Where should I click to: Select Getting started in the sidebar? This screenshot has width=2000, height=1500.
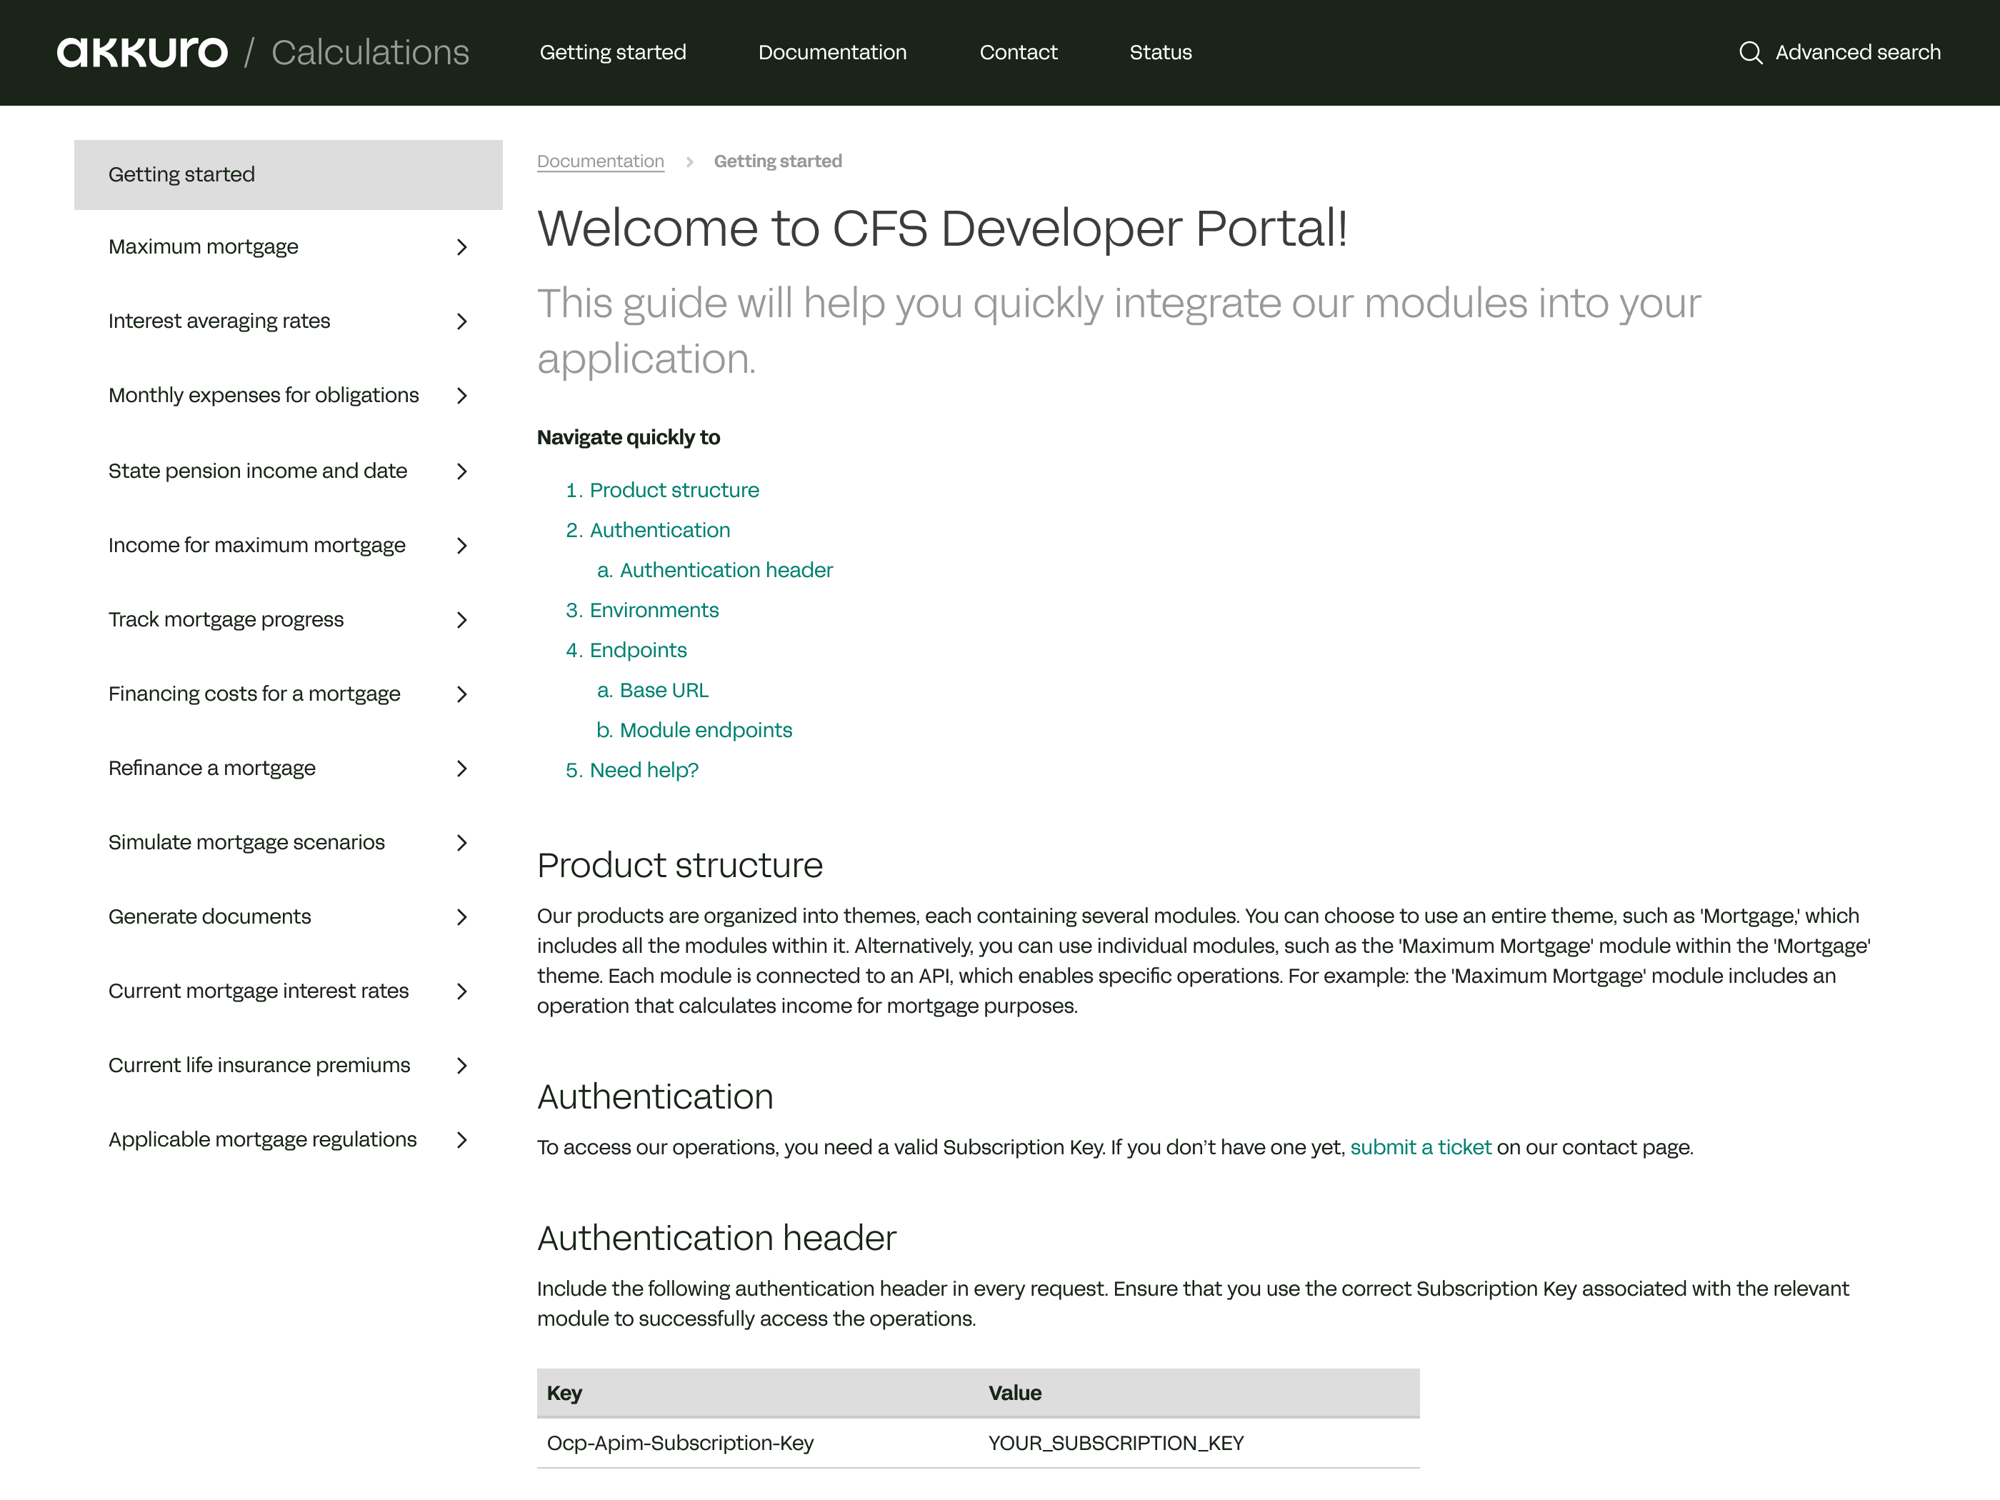[x=288, y=175]
